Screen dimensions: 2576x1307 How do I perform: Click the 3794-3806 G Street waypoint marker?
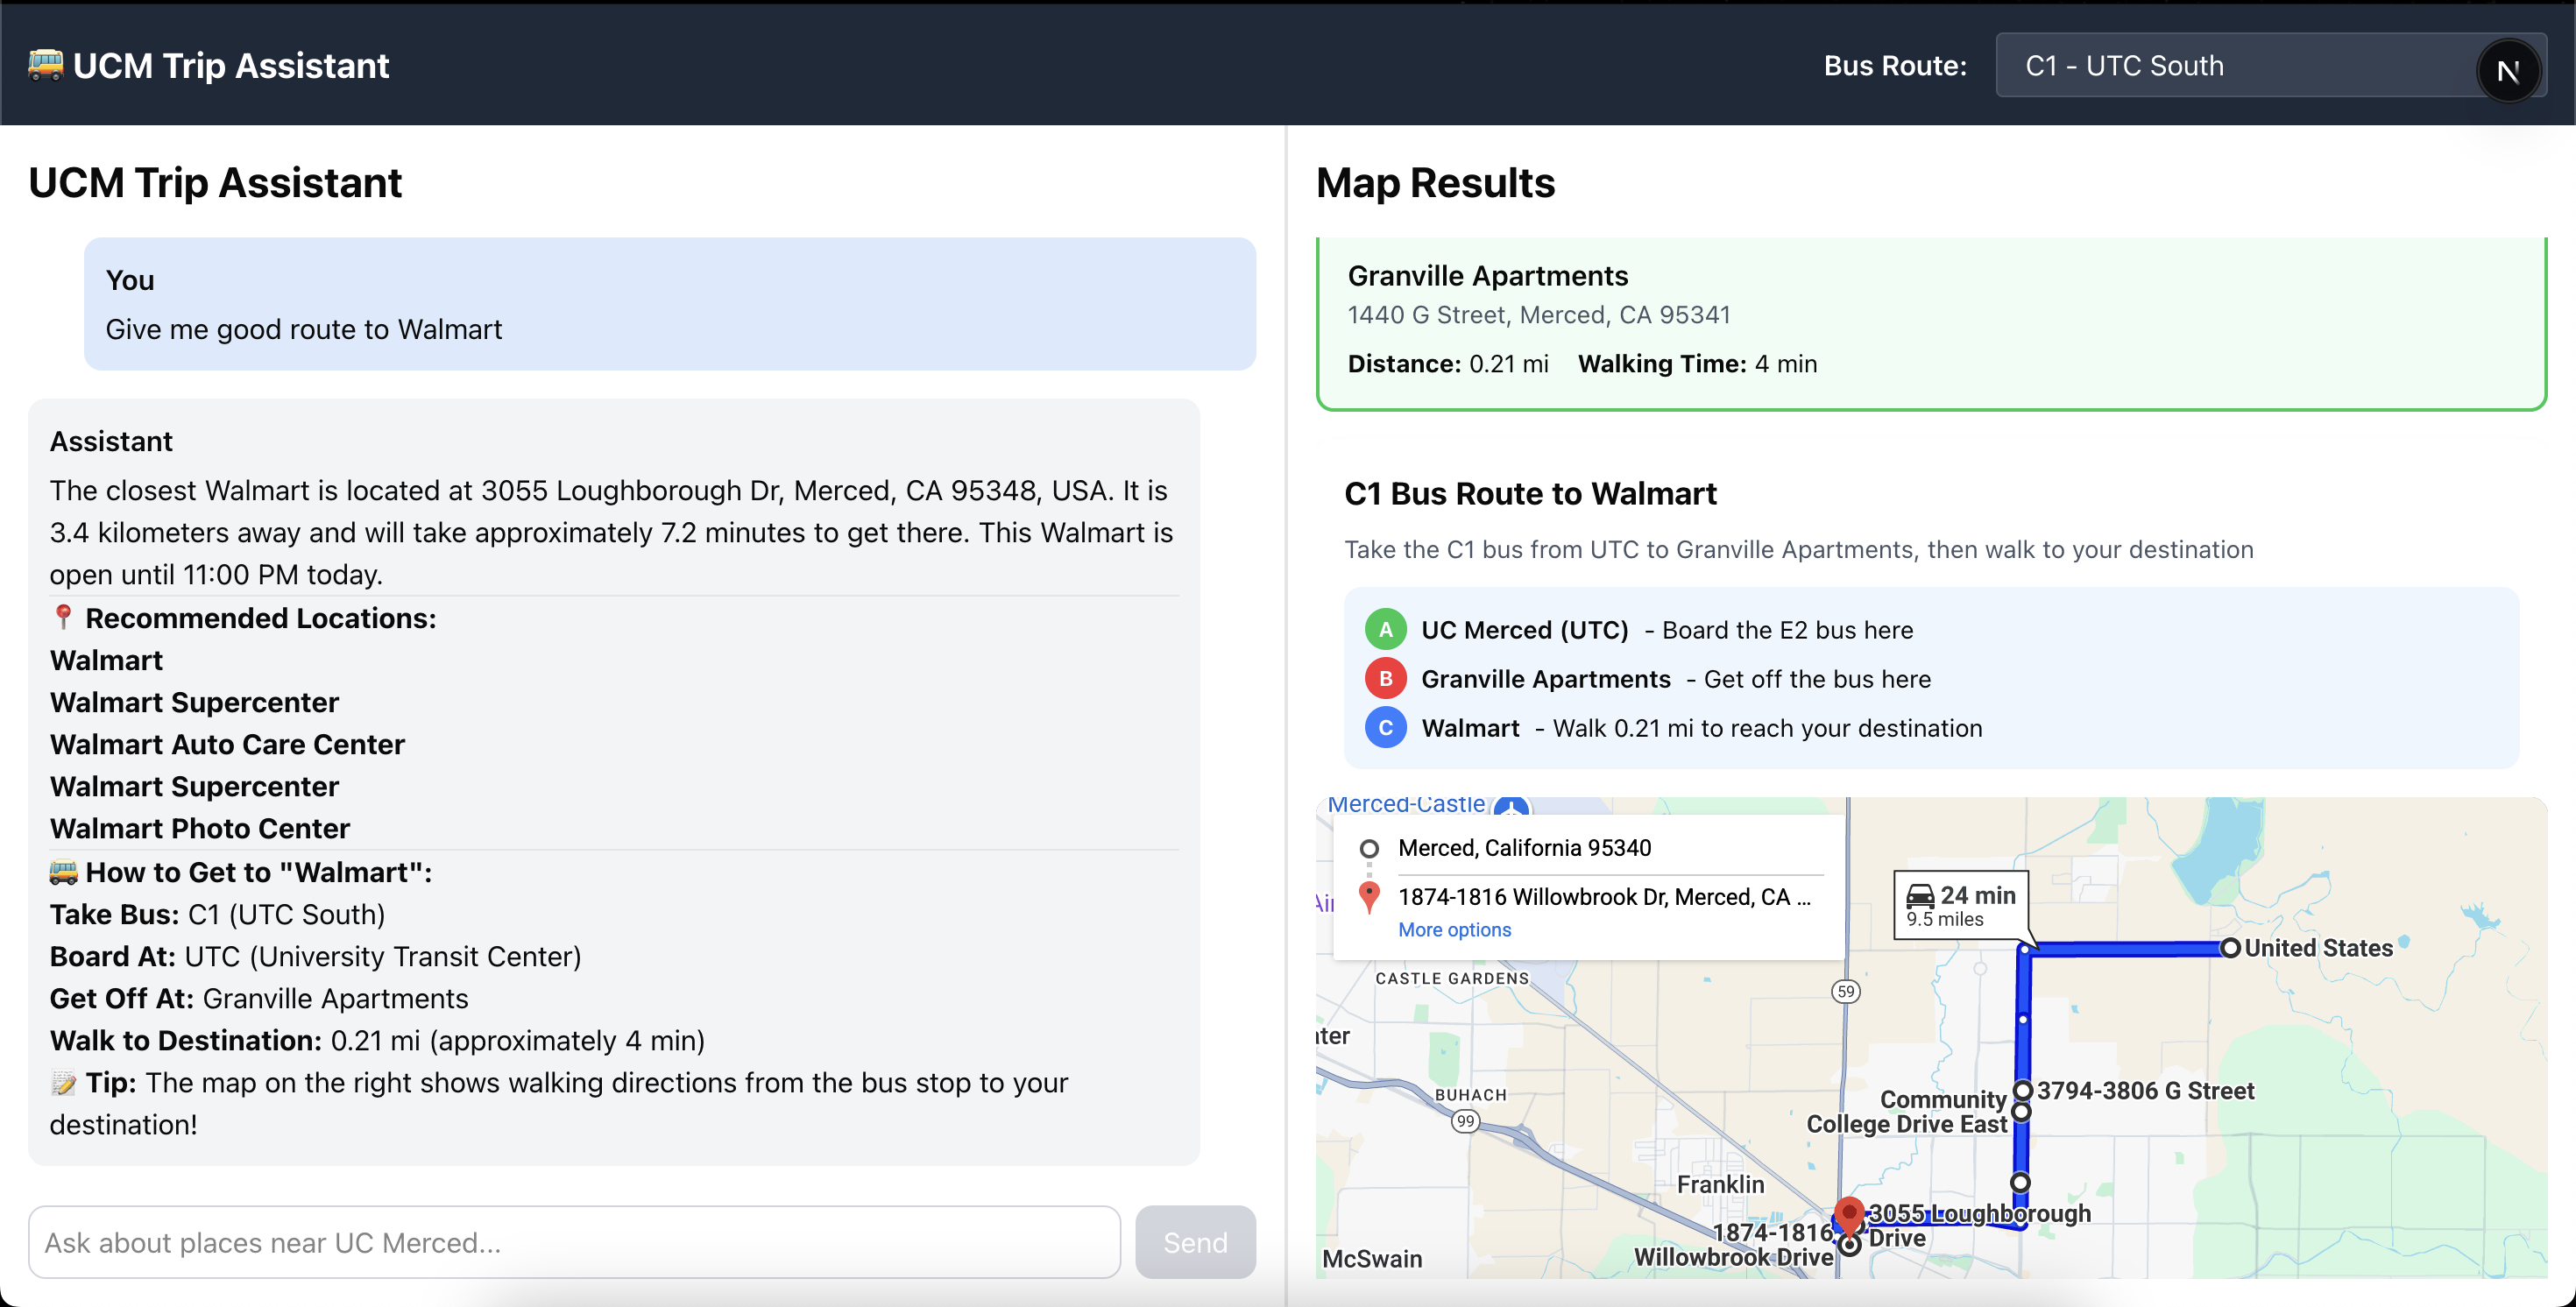click(2022, 1090)
